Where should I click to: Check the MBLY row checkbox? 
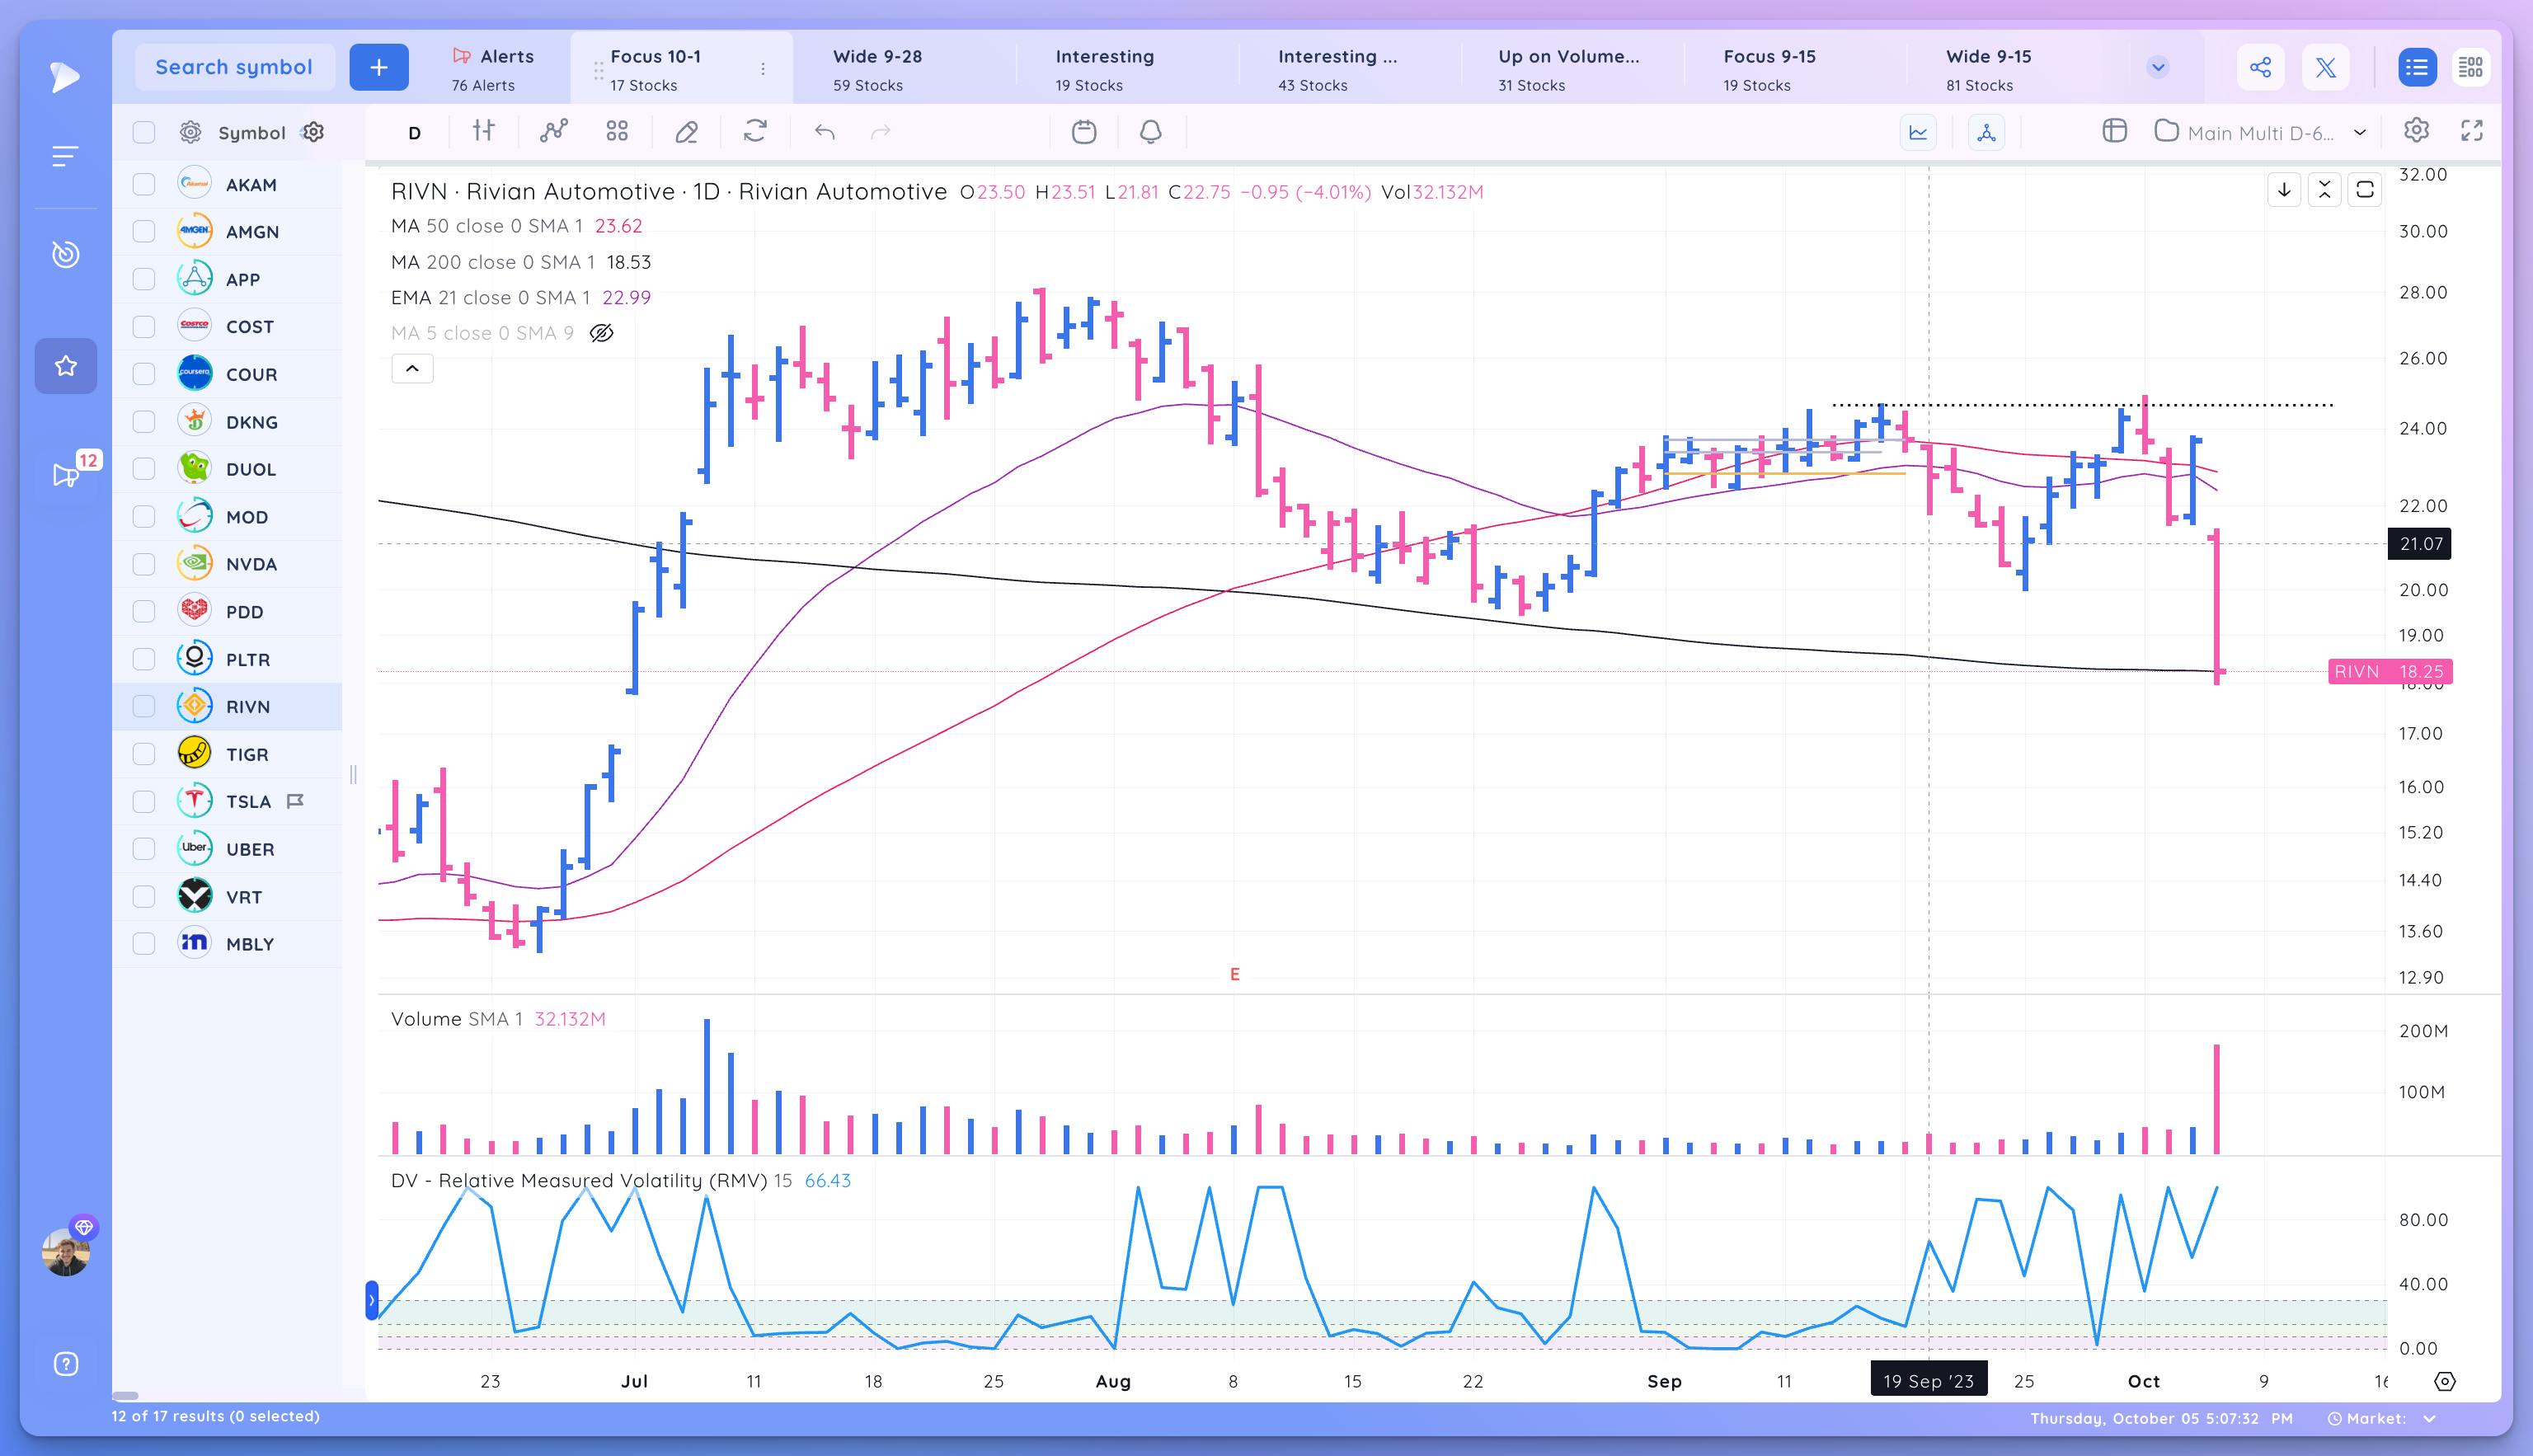click(144, 943)
